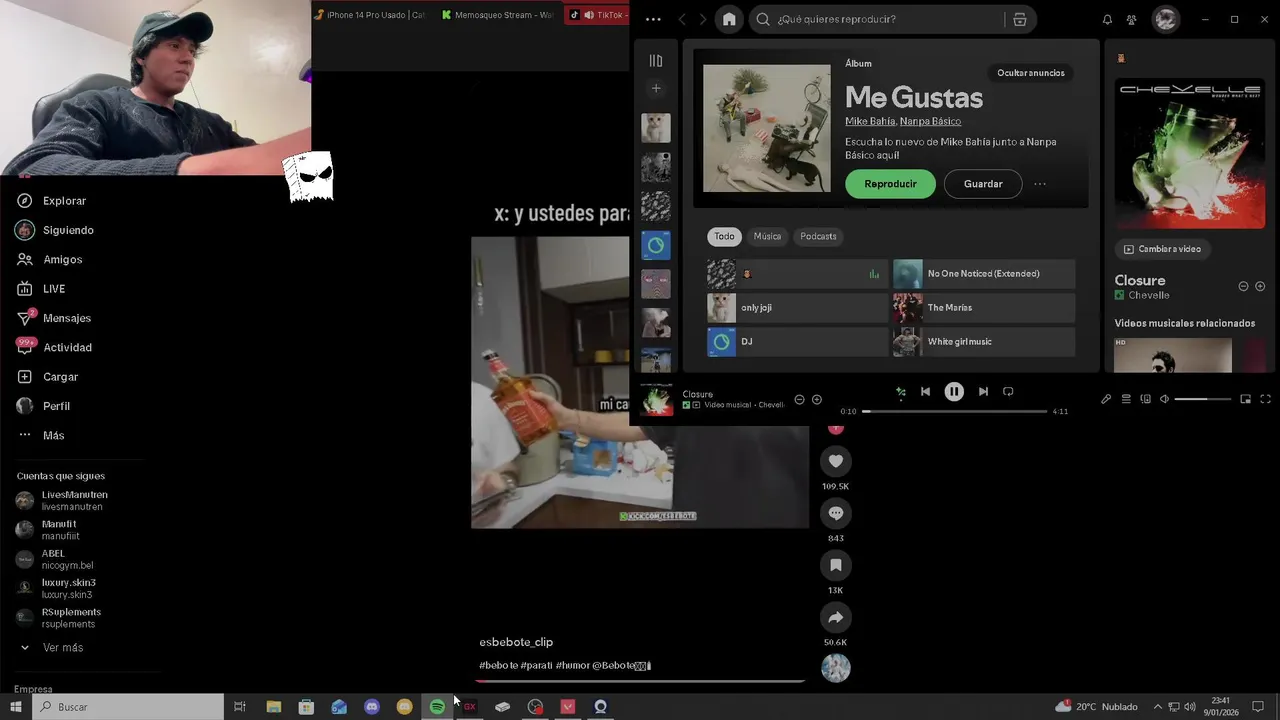Toggle the Spotify queue icon
The image size is (1280, 720).
(x=1126, y=399)
